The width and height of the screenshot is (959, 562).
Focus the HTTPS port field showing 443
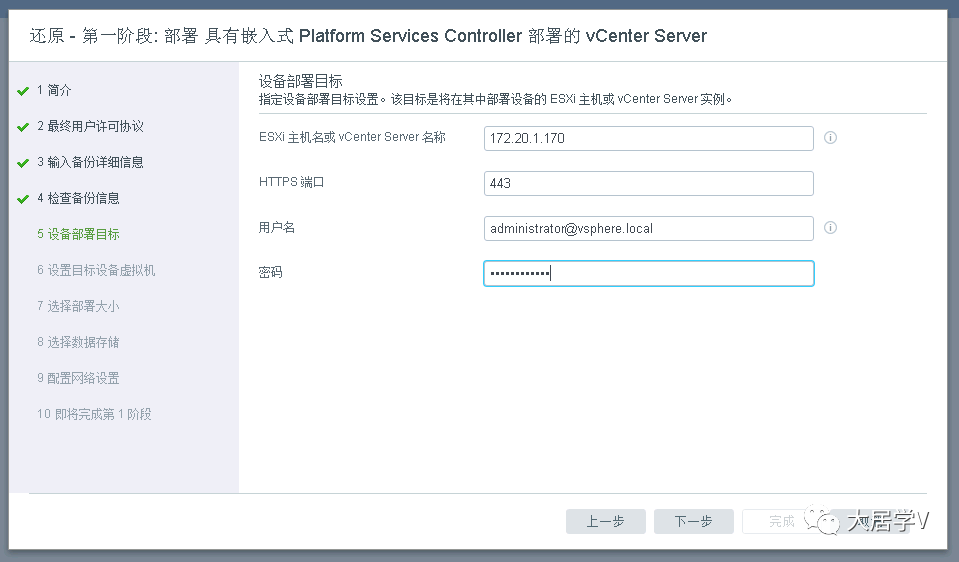[x=649, y=183]
